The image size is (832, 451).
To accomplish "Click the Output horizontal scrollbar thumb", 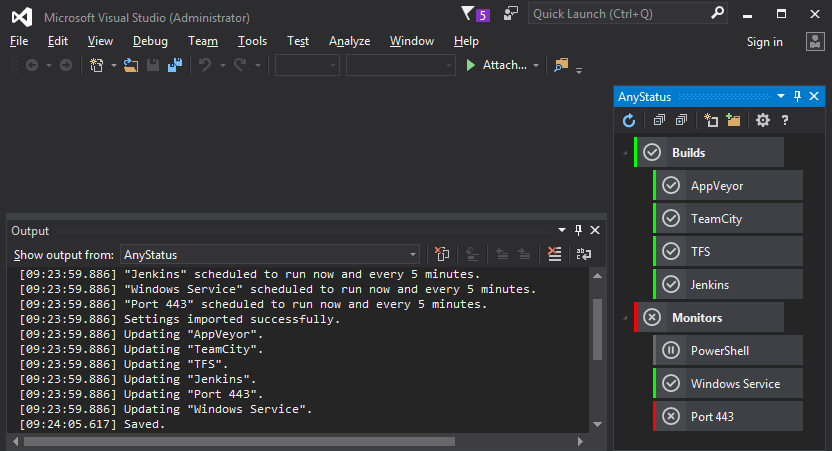I will tap(240, 440).
